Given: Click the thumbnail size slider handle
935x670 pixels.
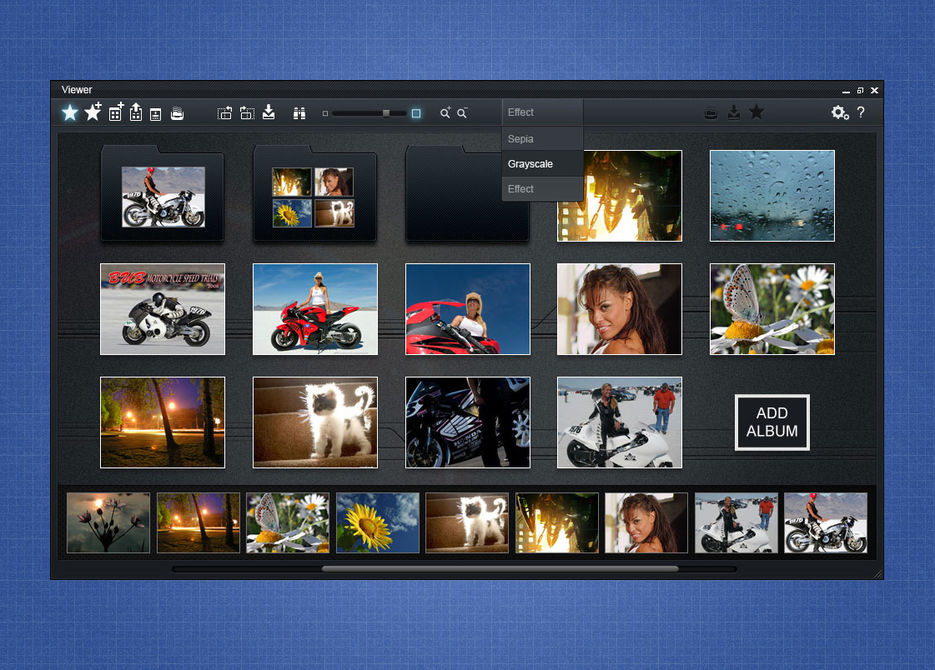Looking at the screenshot, I should (386, 114).
